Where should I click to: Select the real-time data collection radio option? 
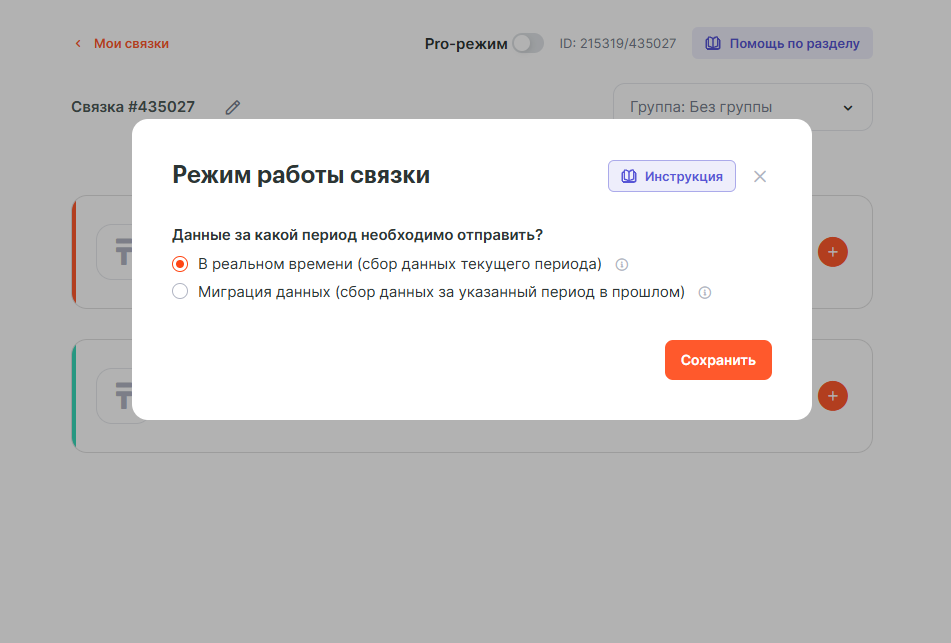[x=180, y=264]
